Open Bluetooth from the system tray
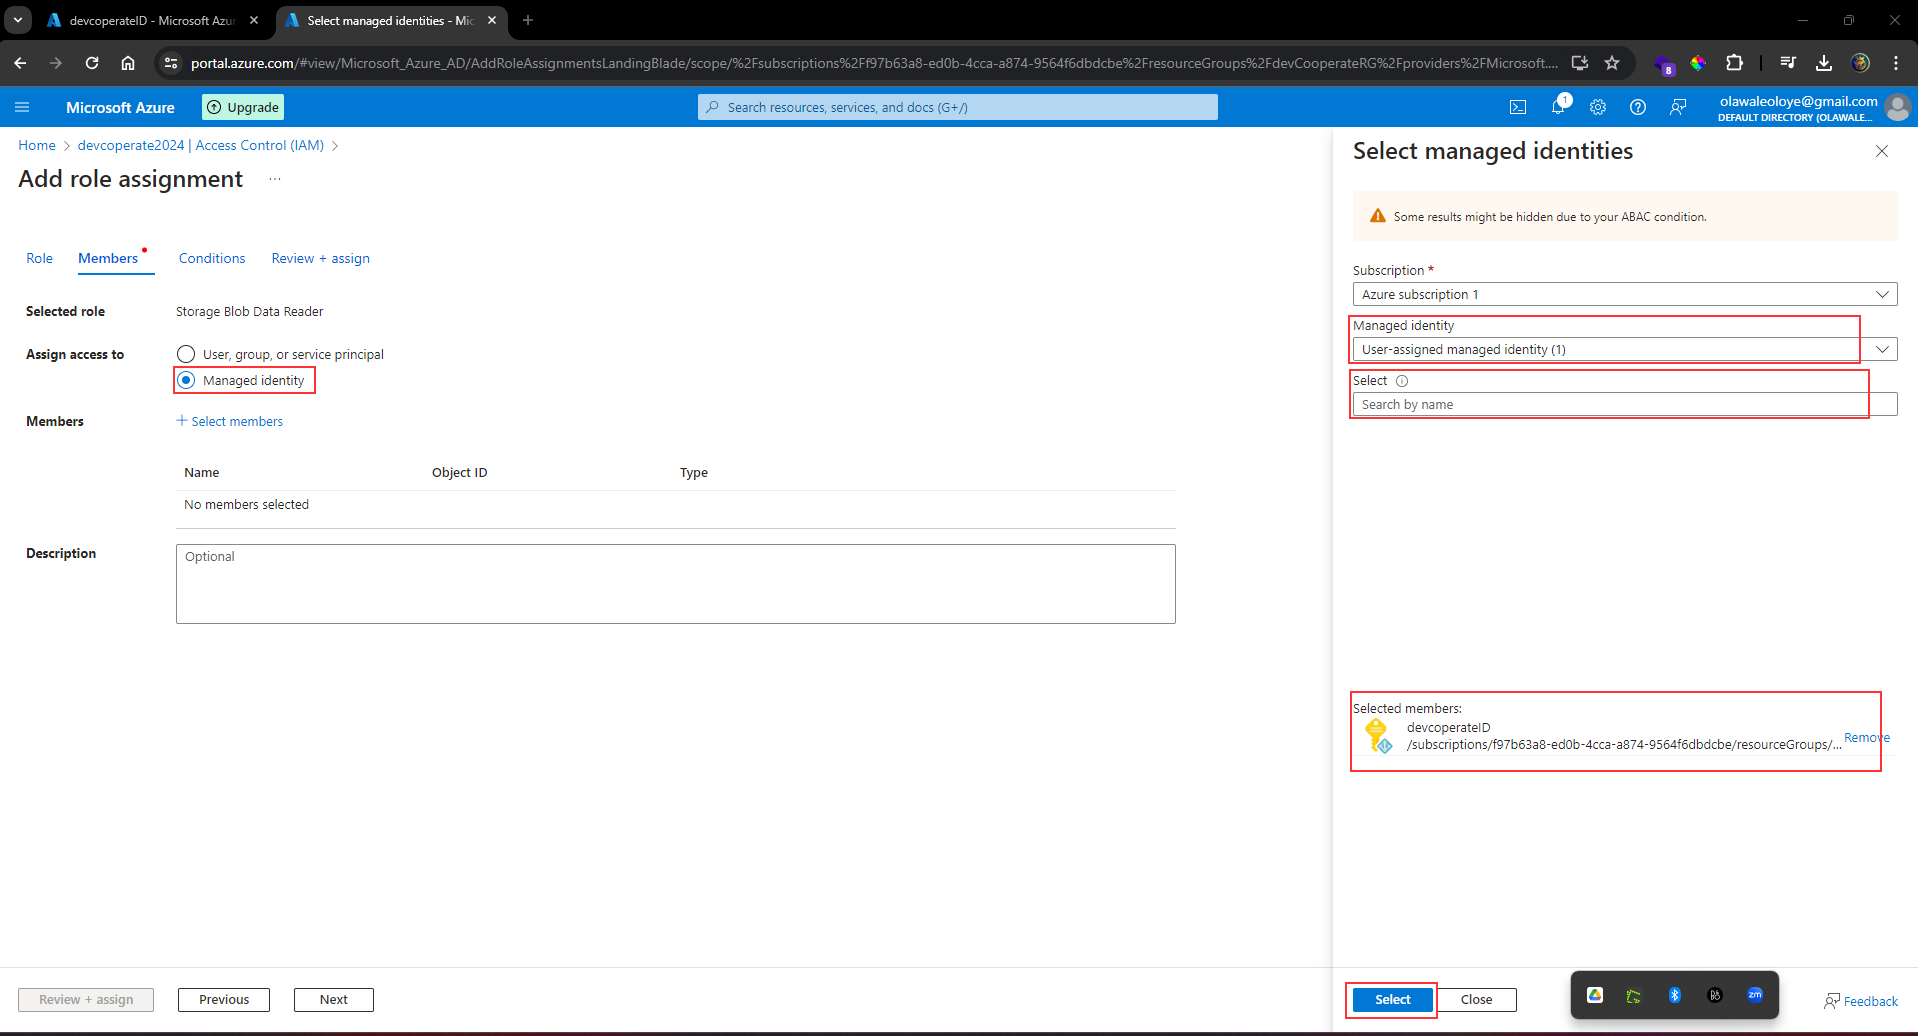 point(1675,995)
